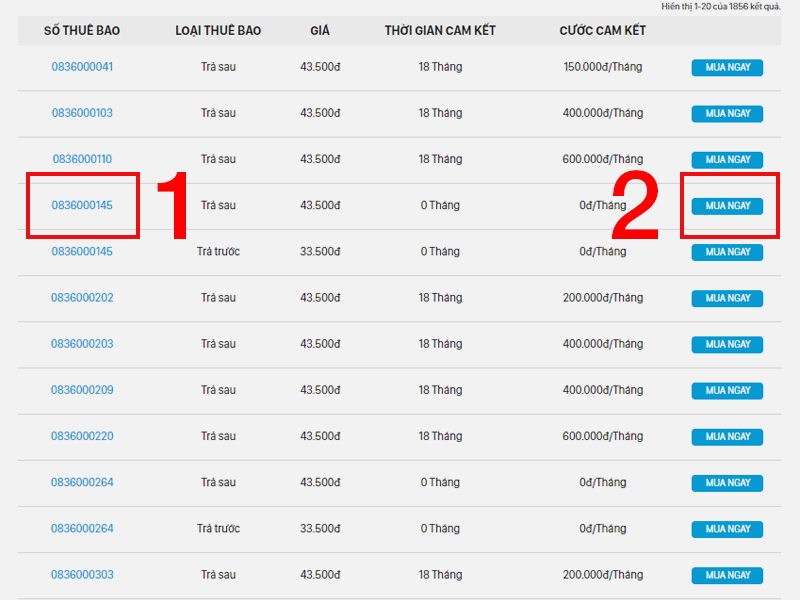
Task: Open phone number 0836000103 link
Action: (x=82, y=113)
